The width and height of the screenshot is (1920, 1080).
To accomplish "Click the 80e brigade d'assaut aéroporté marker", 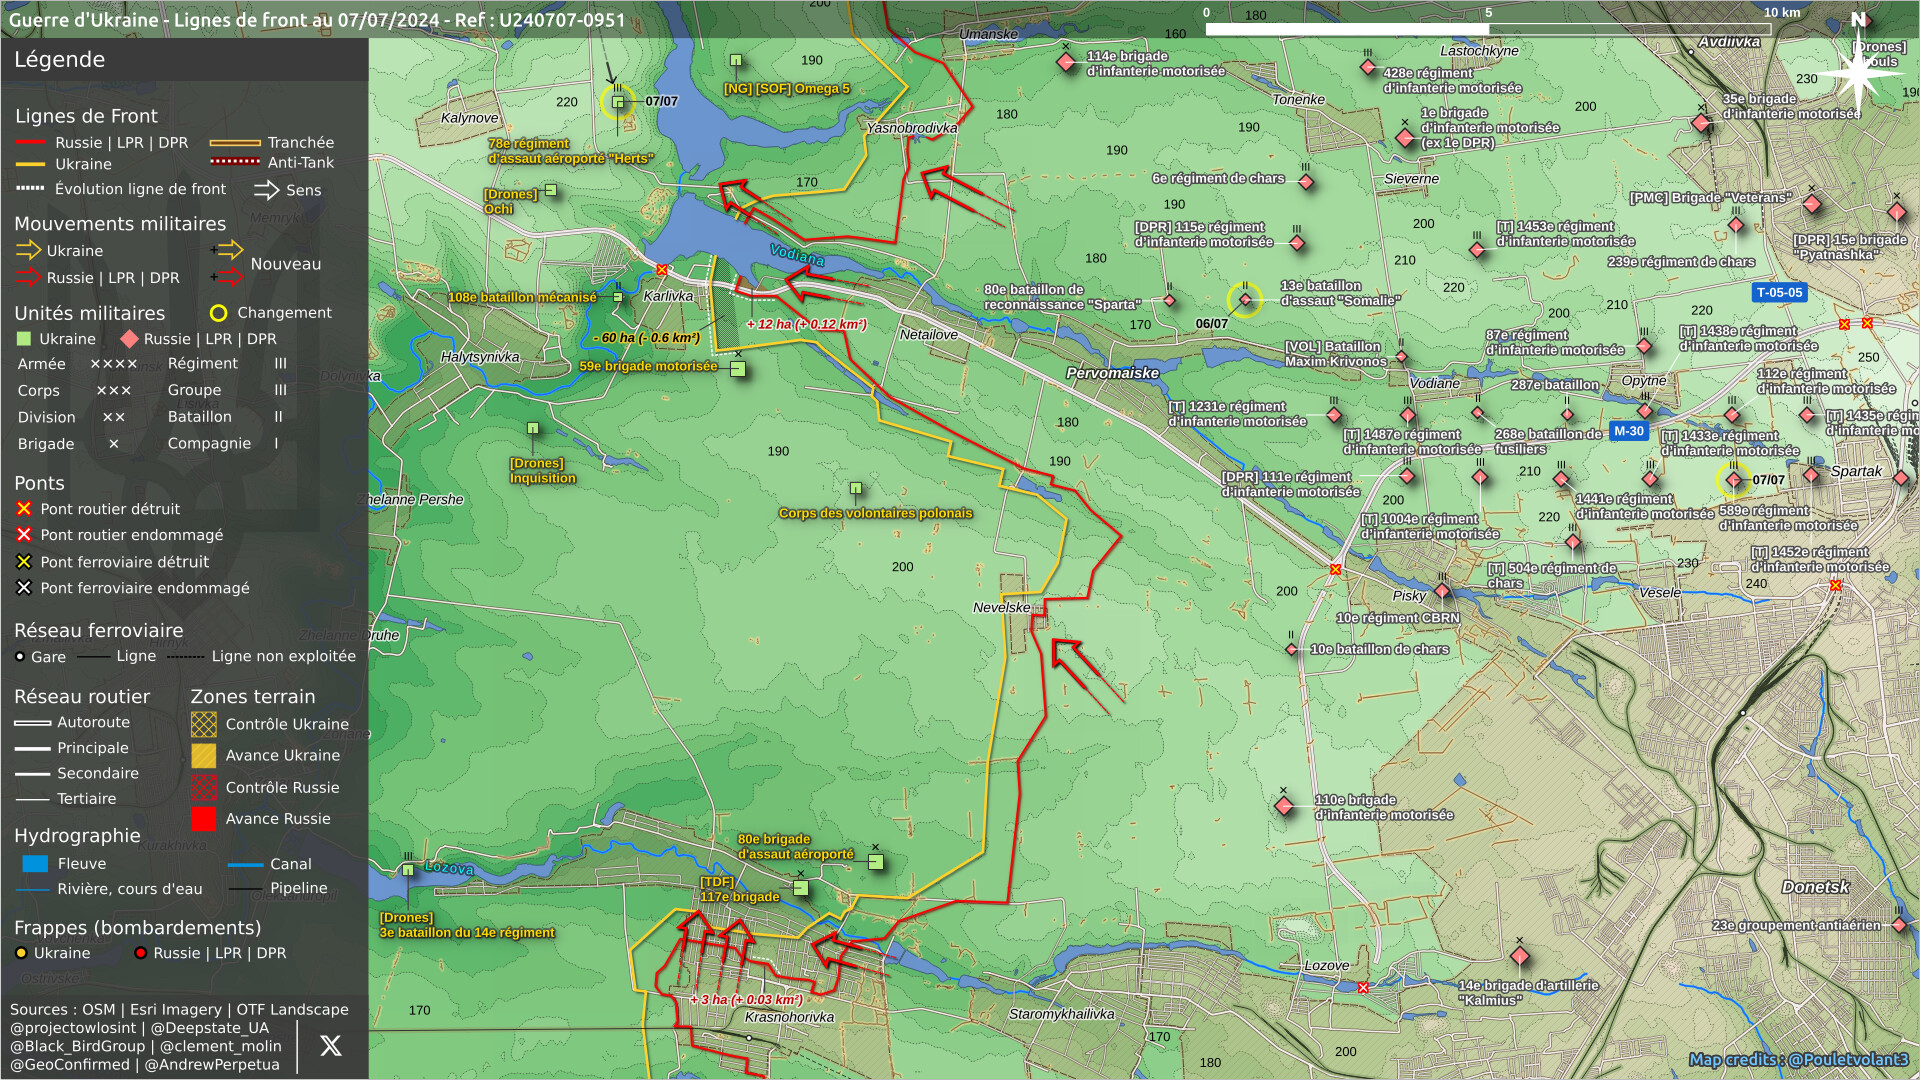I will (875, 862).
